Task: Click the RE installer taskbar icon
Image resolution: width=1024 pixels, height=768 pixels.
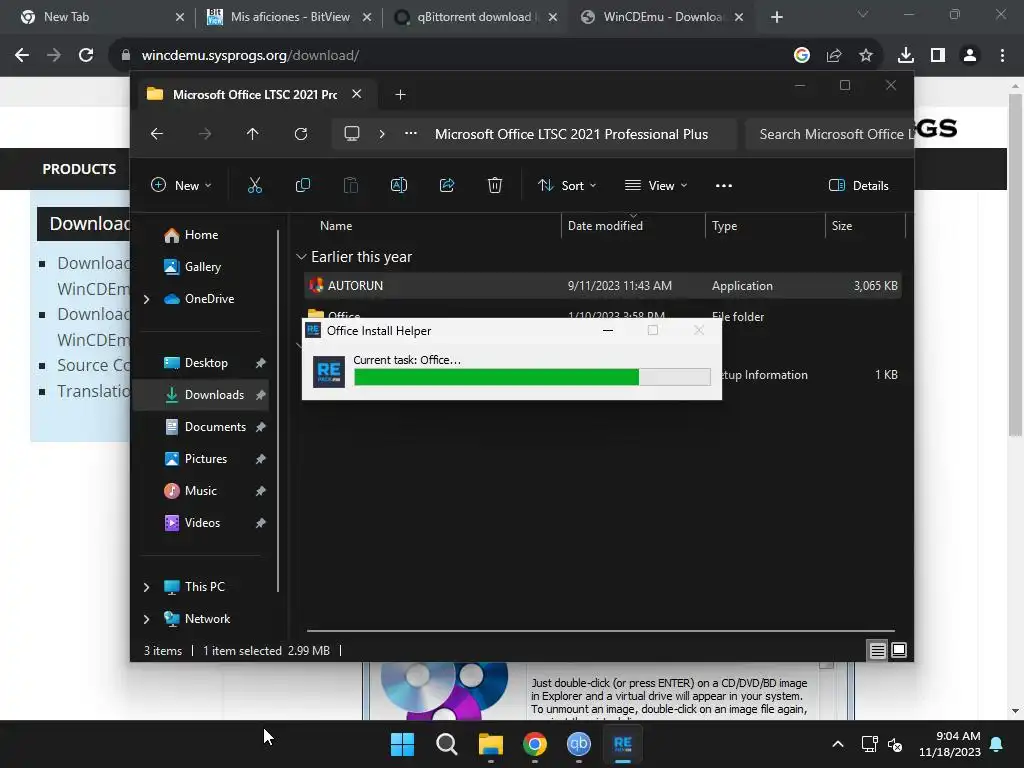Action: (x=623, y=744)
